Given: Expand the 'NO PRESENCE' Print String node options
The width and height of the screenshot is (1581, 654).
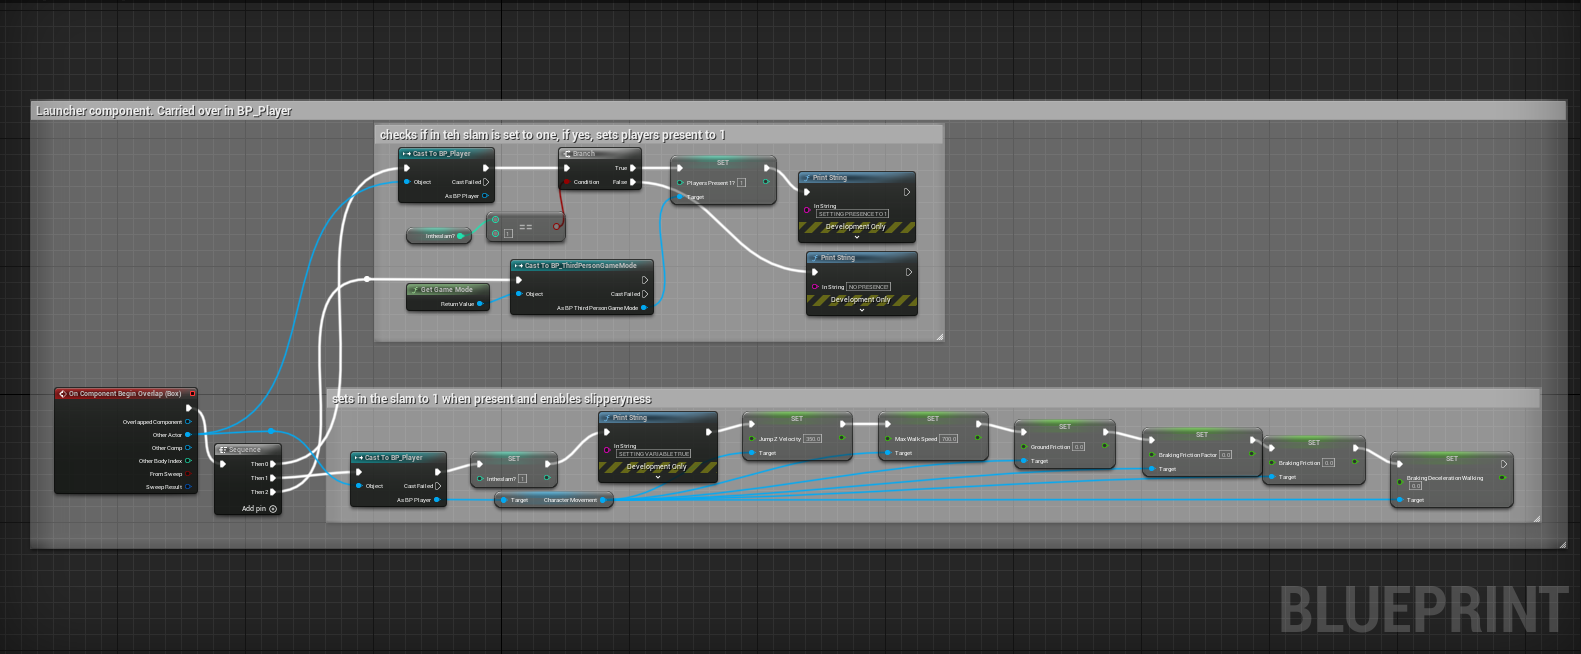Looking at the screenshot, I should coord(862,310).
